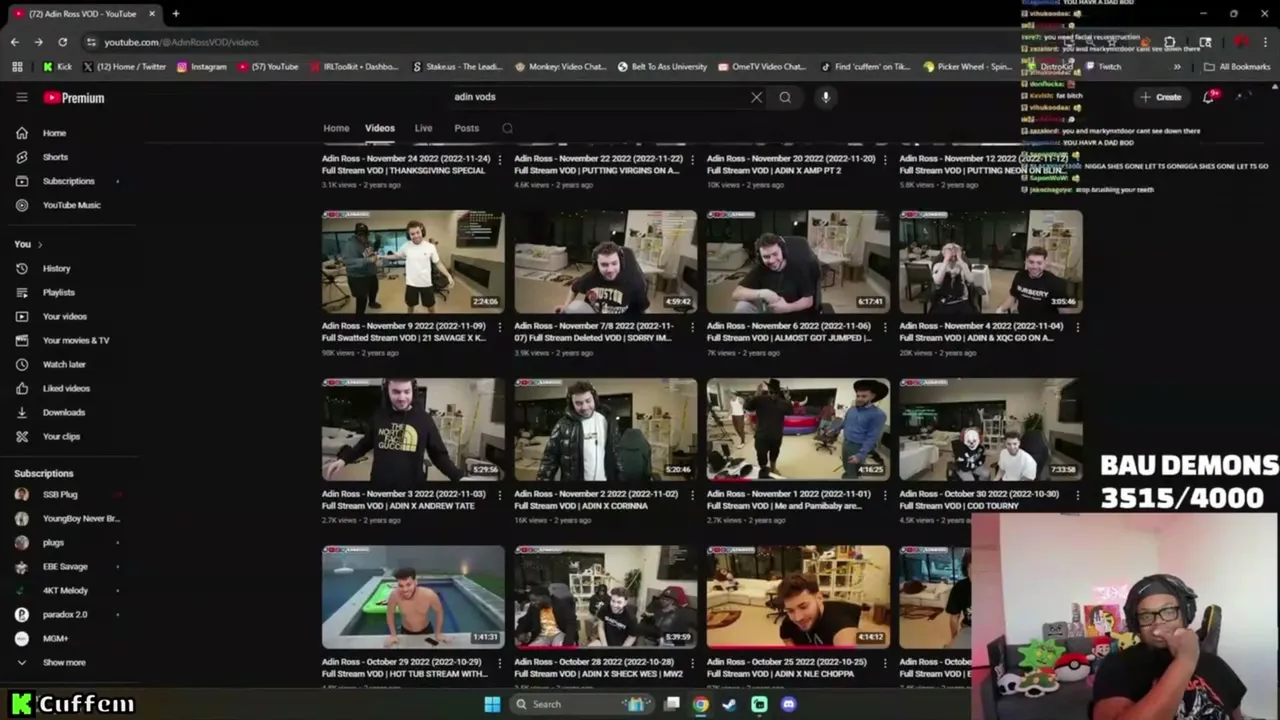The height and width of the screenshot is (720, 1280).
Task: Open the Home / Twitter bookmark
Action: point(124,67)
